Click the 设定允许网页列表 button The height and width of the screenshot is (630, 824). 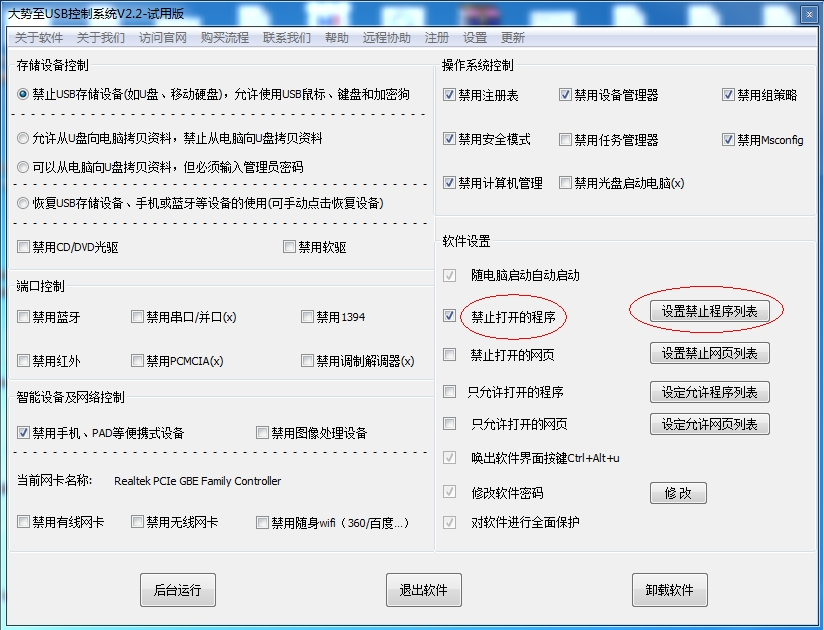(709, 424)
